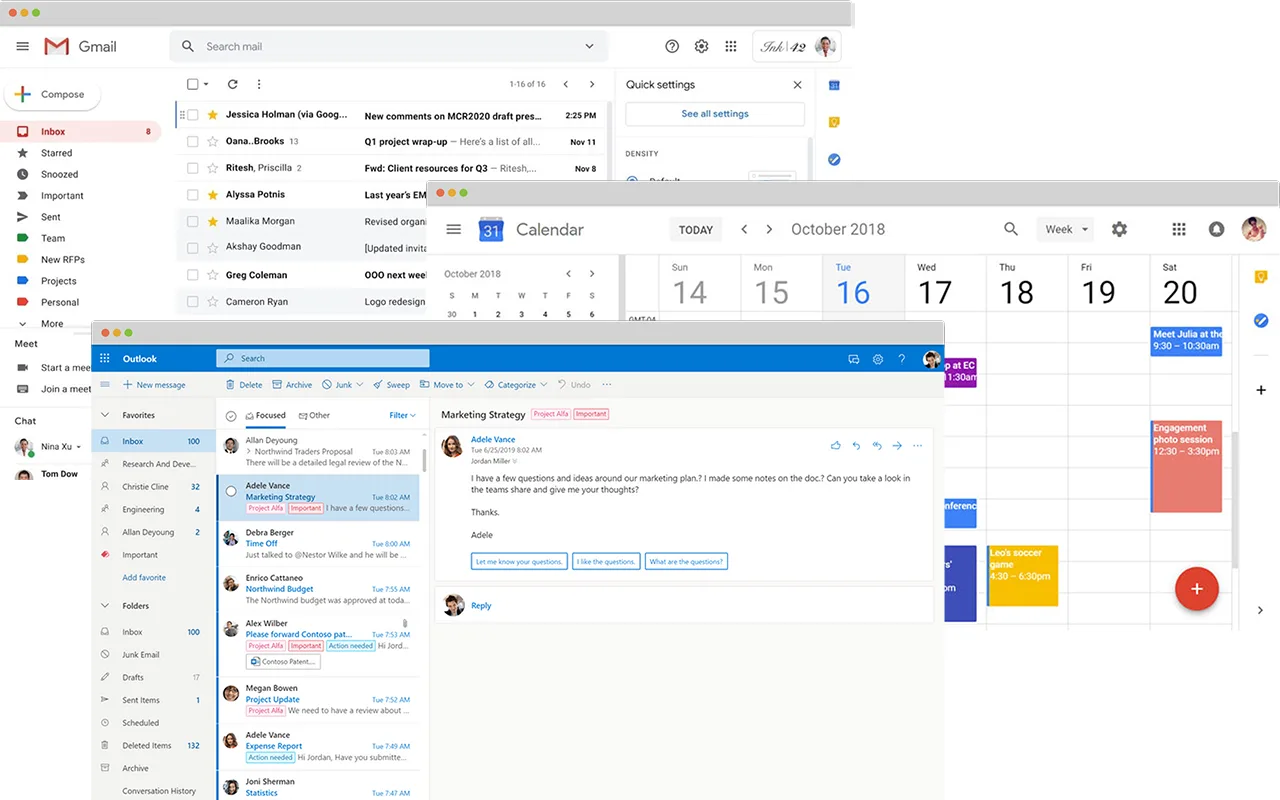Screen dimensions: 1280x800
Task: Delete the selected Outlook message
Action: (x=244, y=385)
